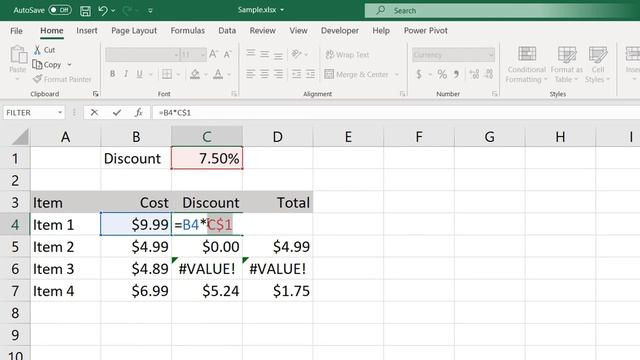This screenshot has height=360, width=640.
Task: Click Merge & Center button
Action: click(357, 74)
